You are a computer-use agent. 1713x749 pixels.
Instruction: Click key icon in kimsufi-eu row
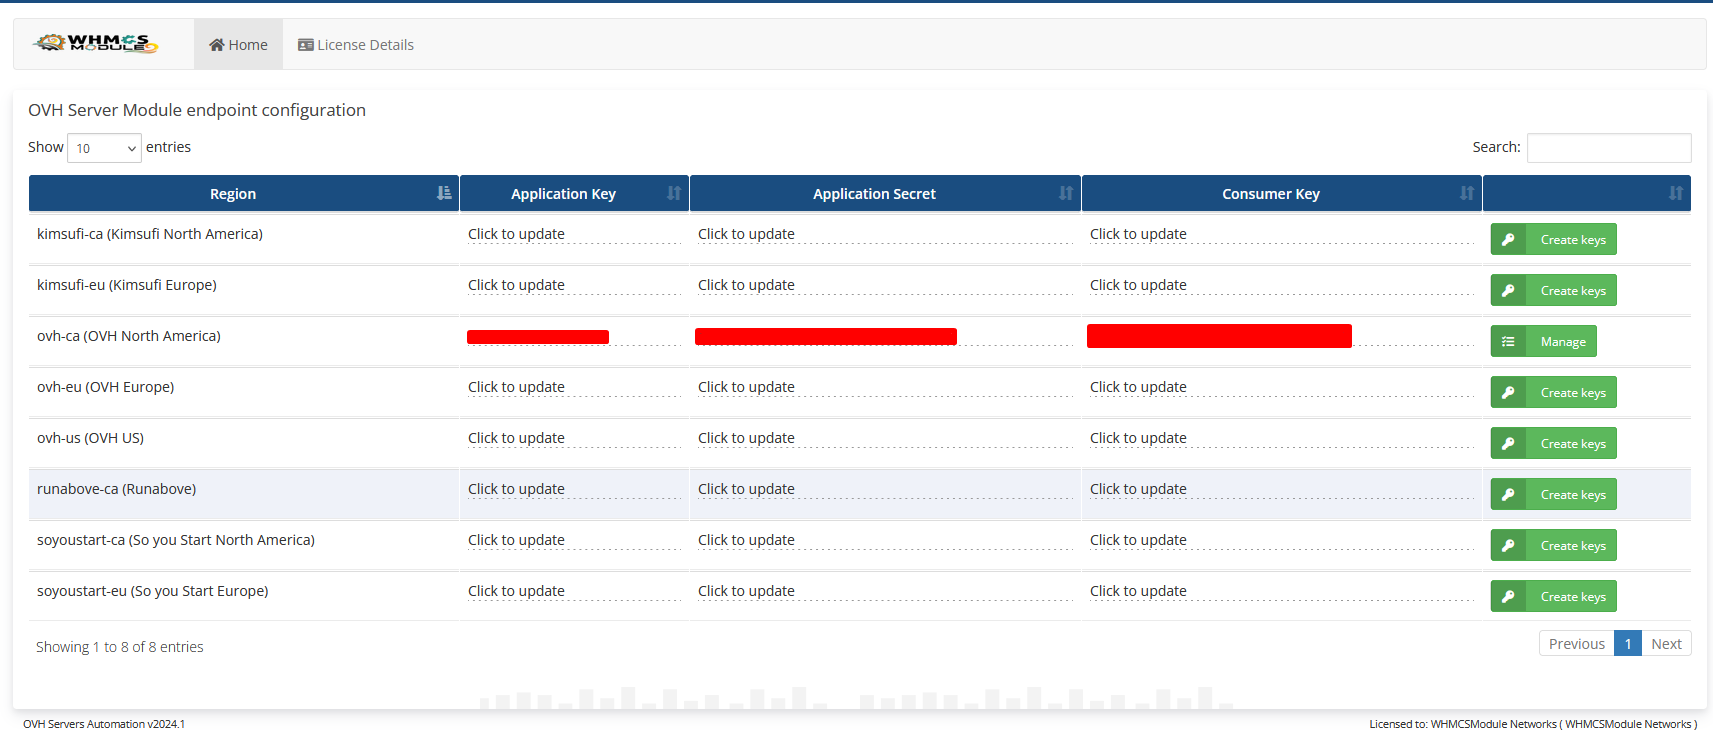point(1508,290)
